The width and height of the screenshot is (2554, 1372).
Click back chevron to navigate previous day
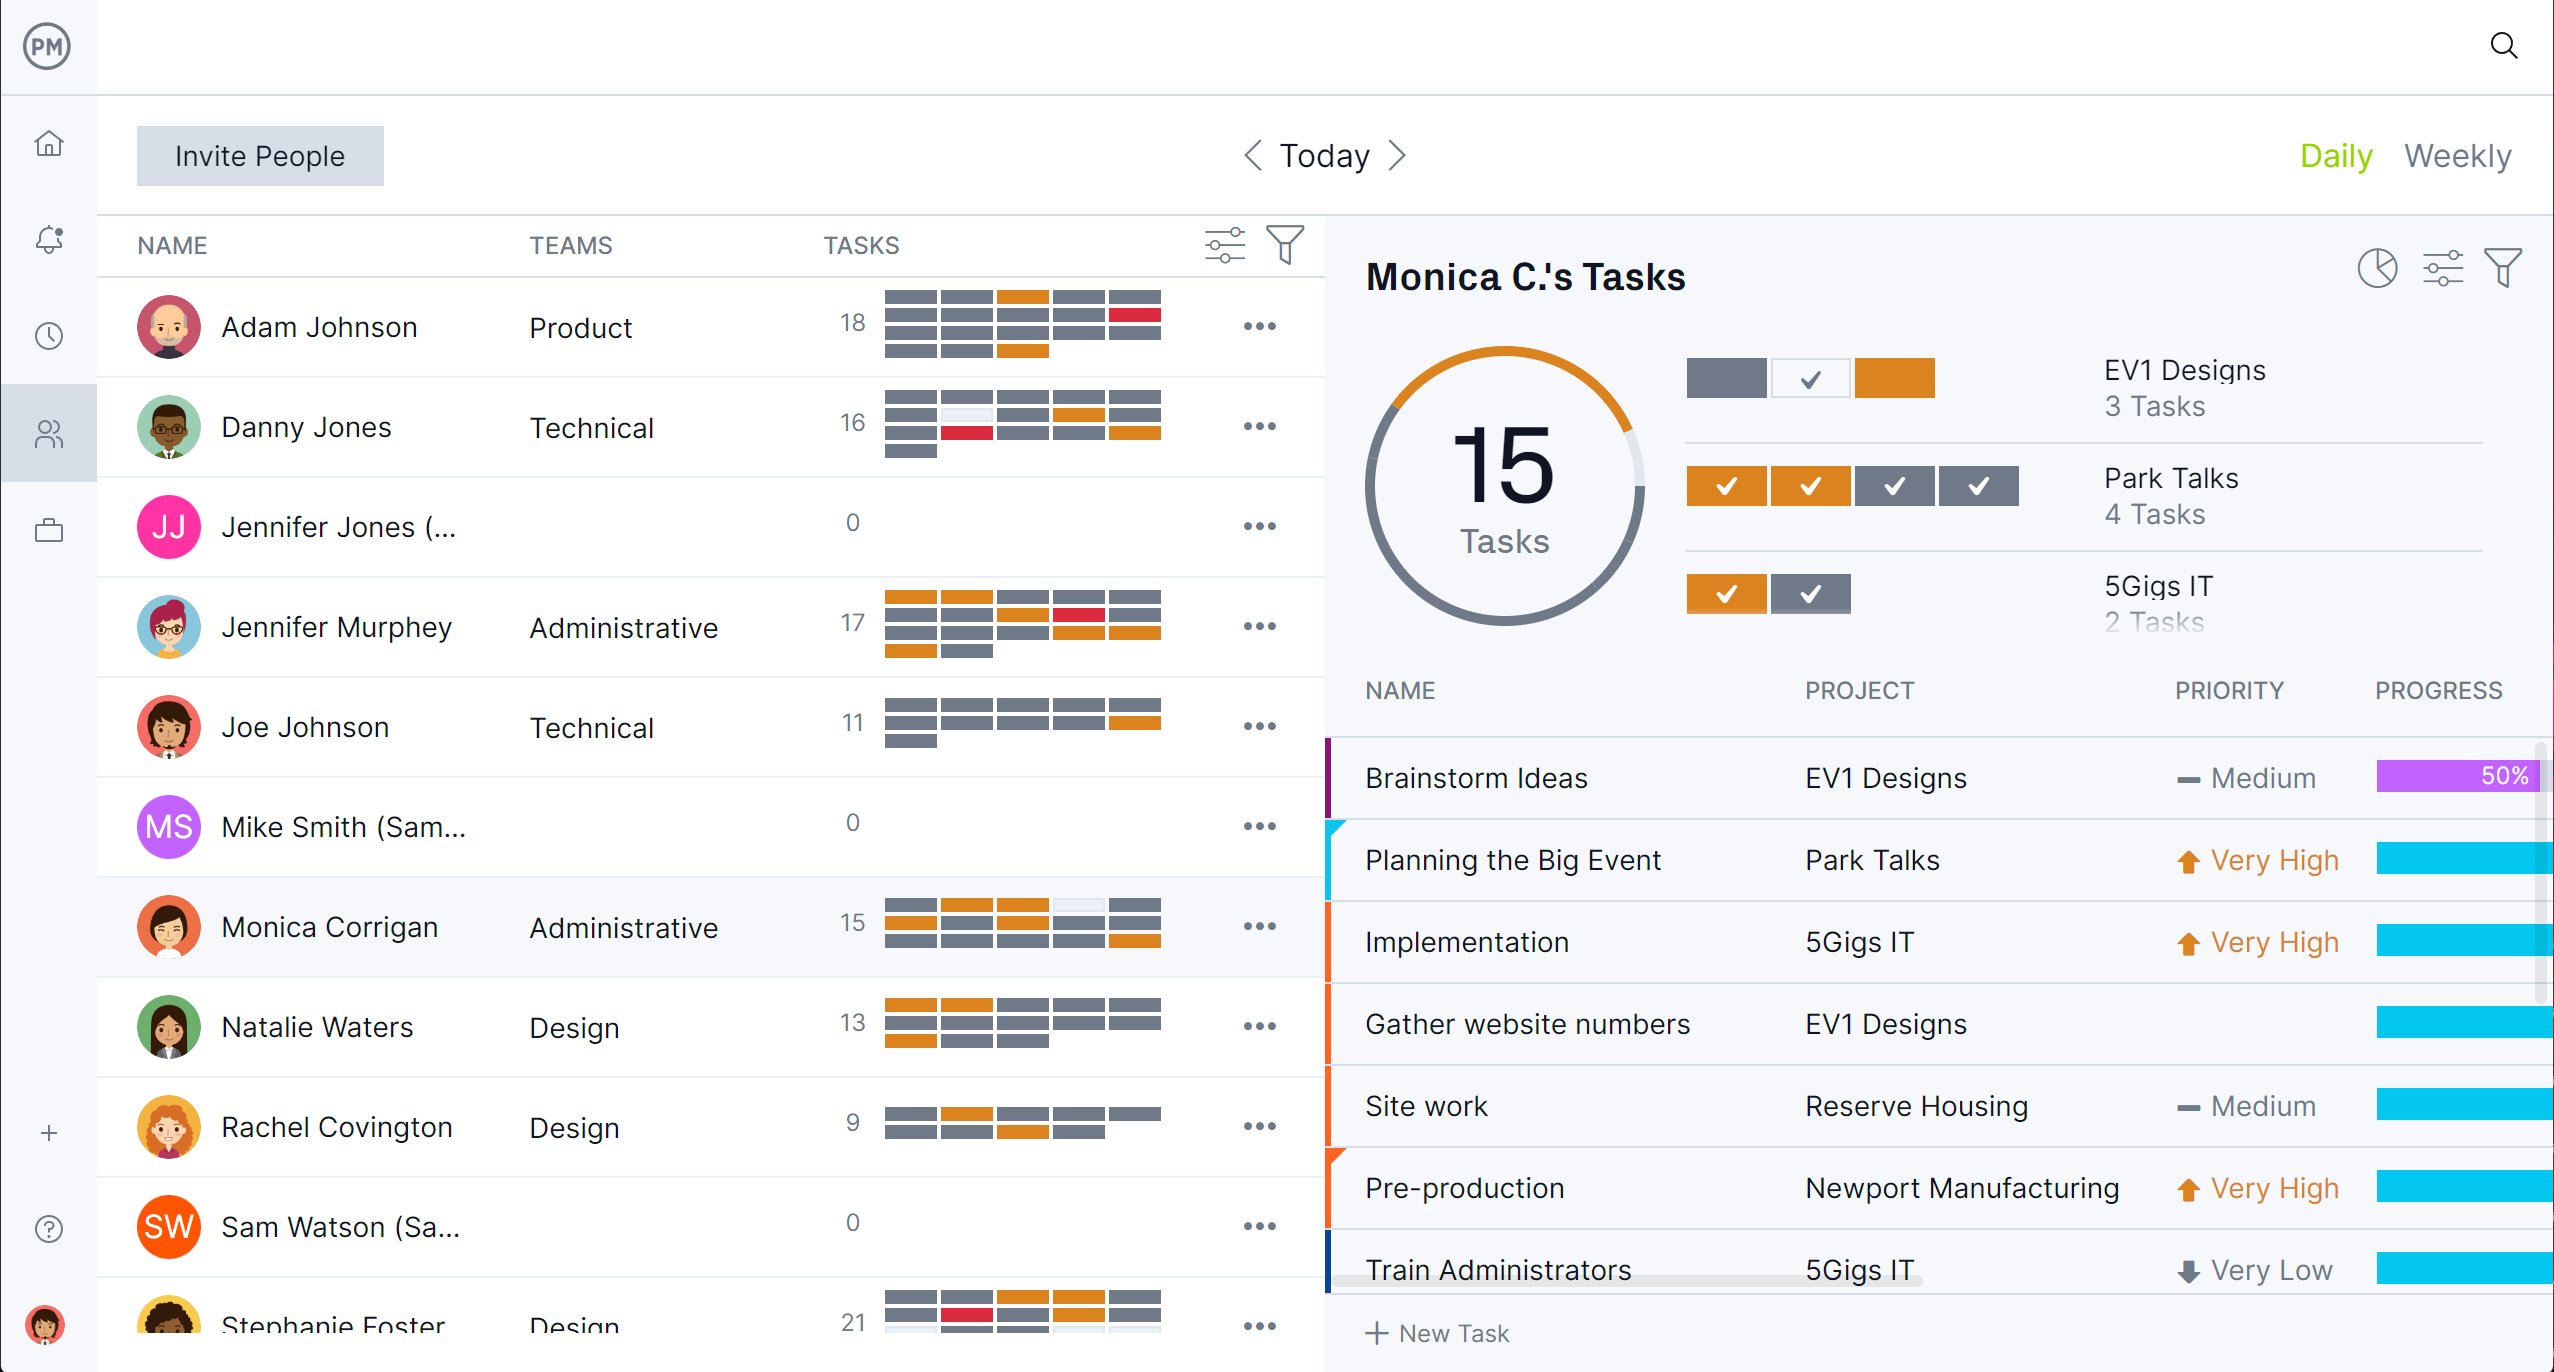pos(1252,155)
